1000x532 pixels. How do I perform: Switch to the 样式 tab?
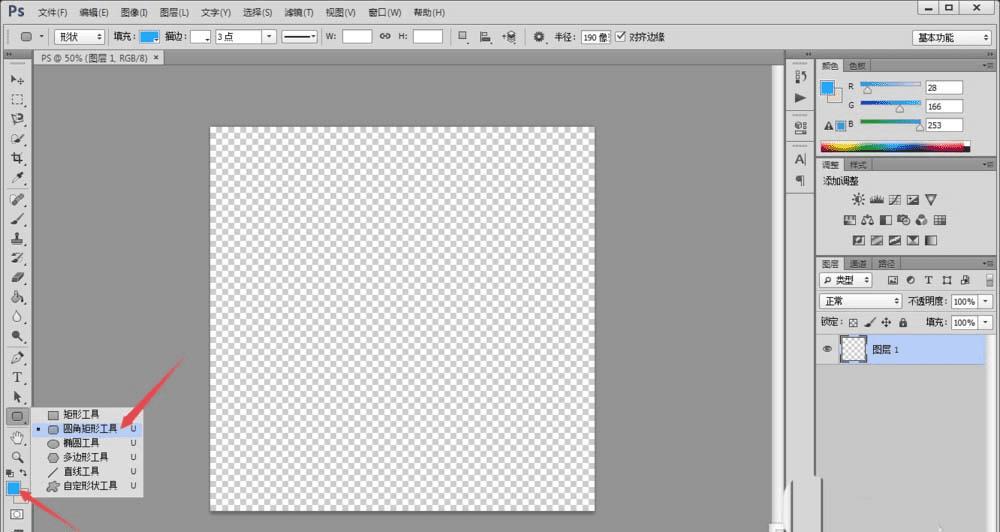coord(858,165)
